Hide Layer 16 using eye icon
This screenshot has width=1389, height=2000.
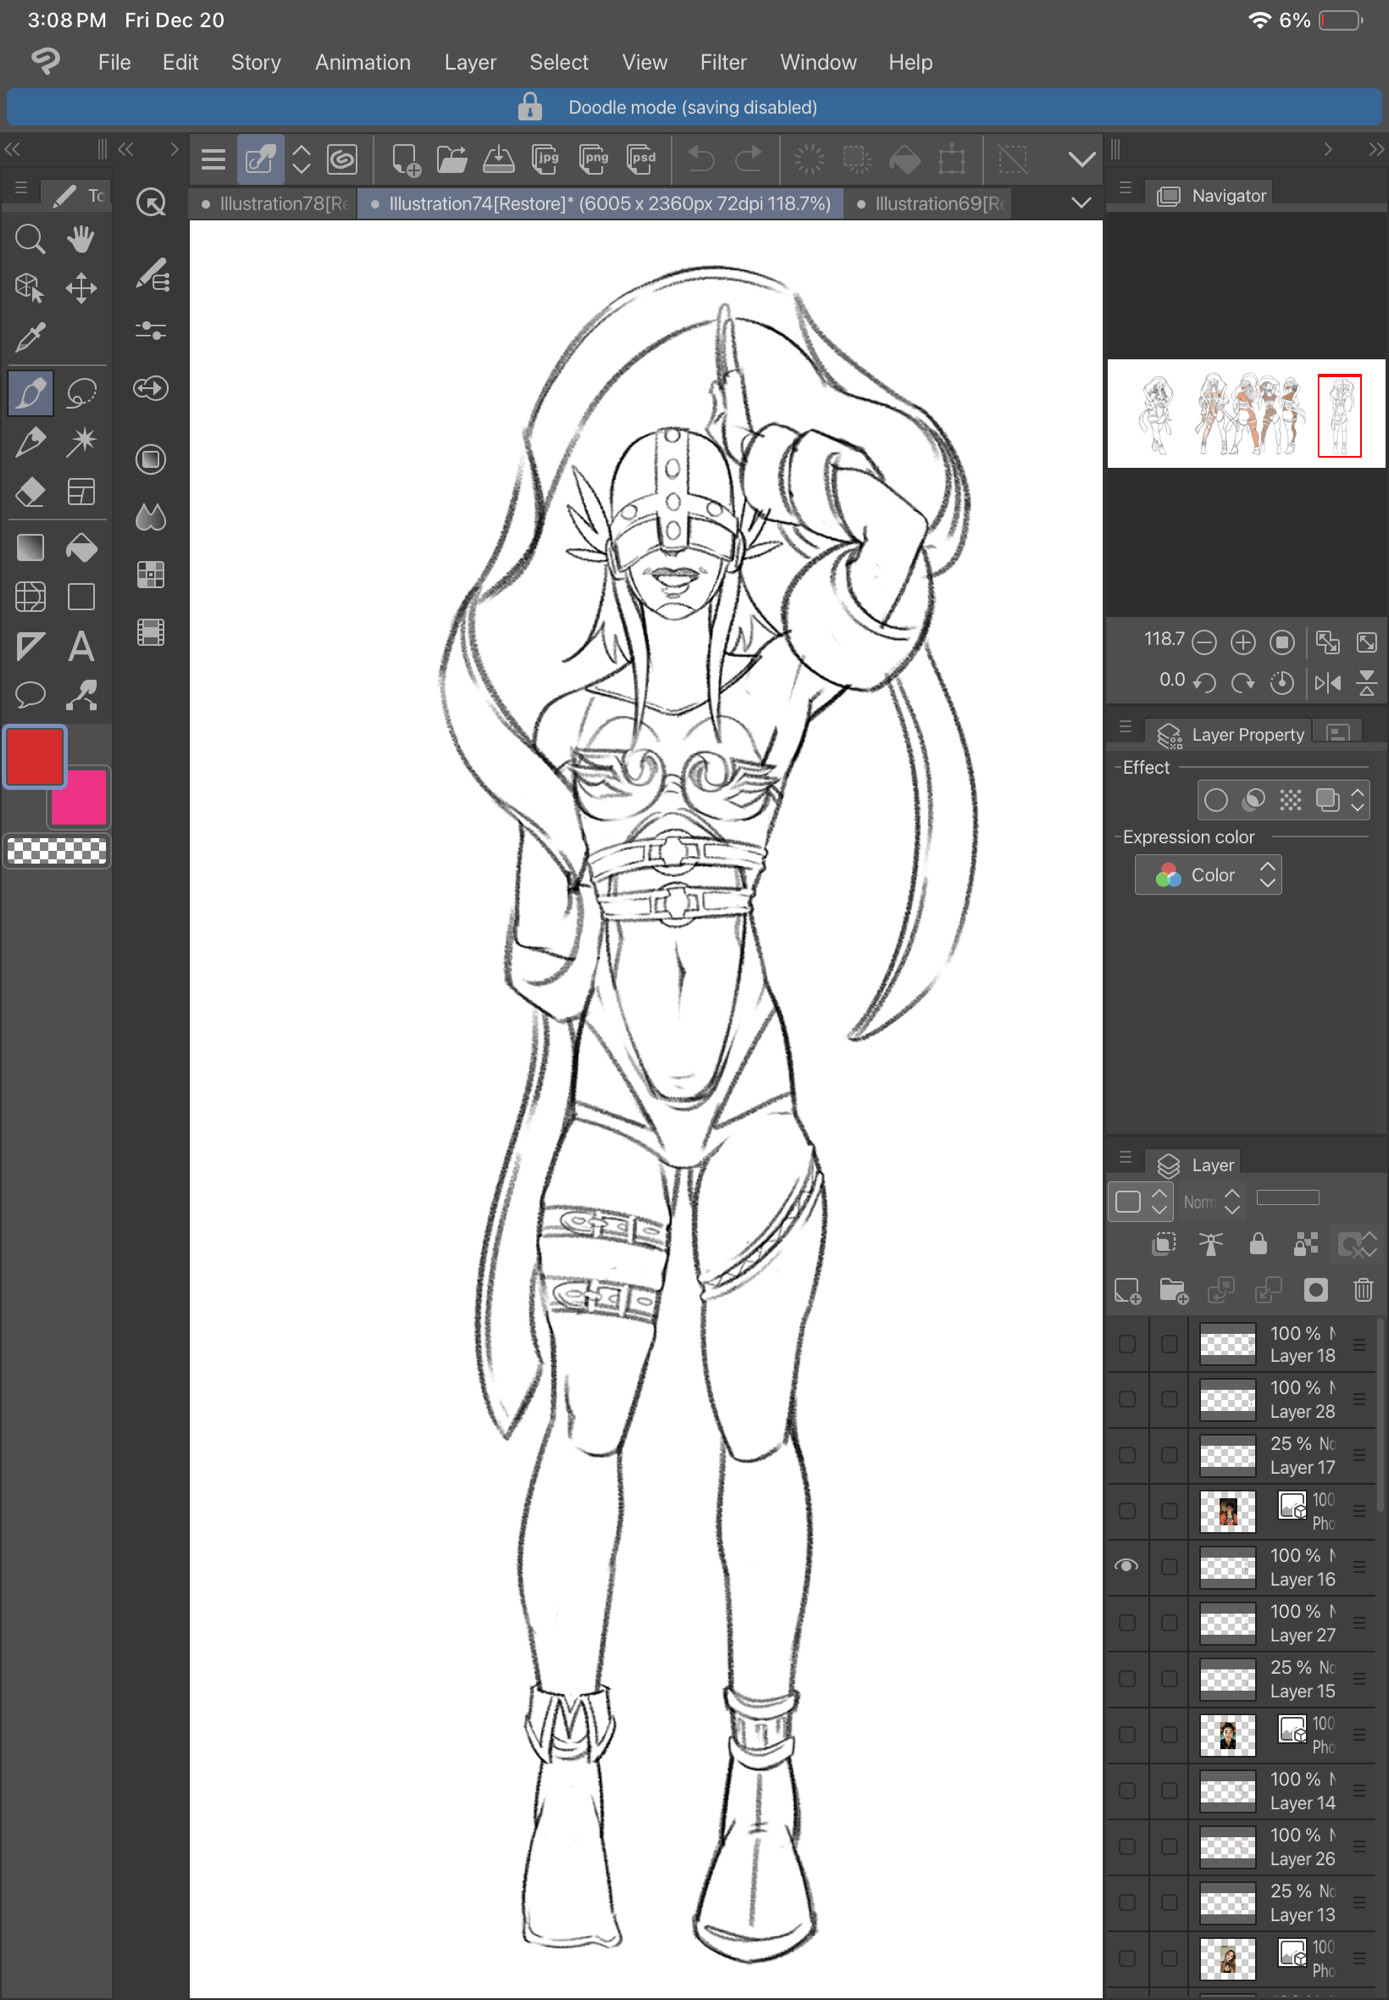1127,1566
